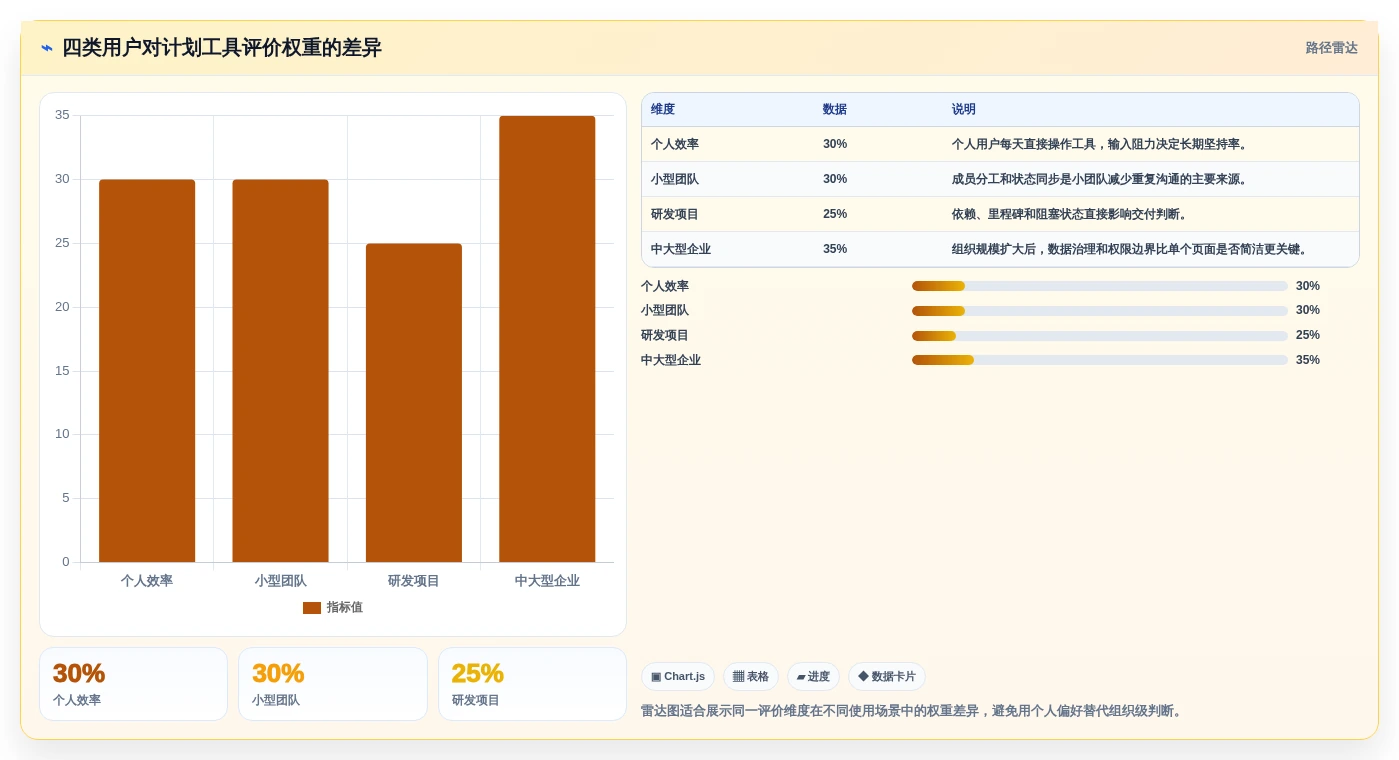Click the 35 y-axis tick label
The width and height of the screenshot is (1399, 760).
[62, 115]
